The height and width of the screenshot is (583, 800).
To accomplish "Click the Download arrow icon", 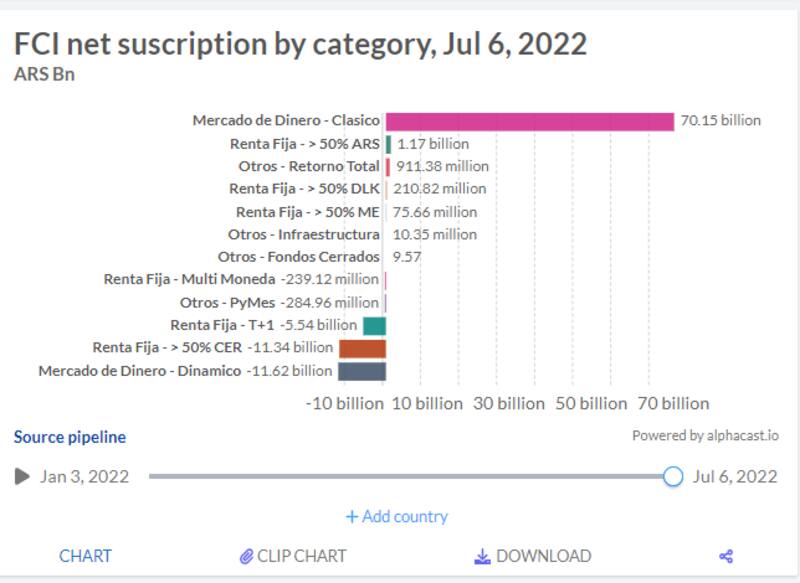I will point(482,556).
